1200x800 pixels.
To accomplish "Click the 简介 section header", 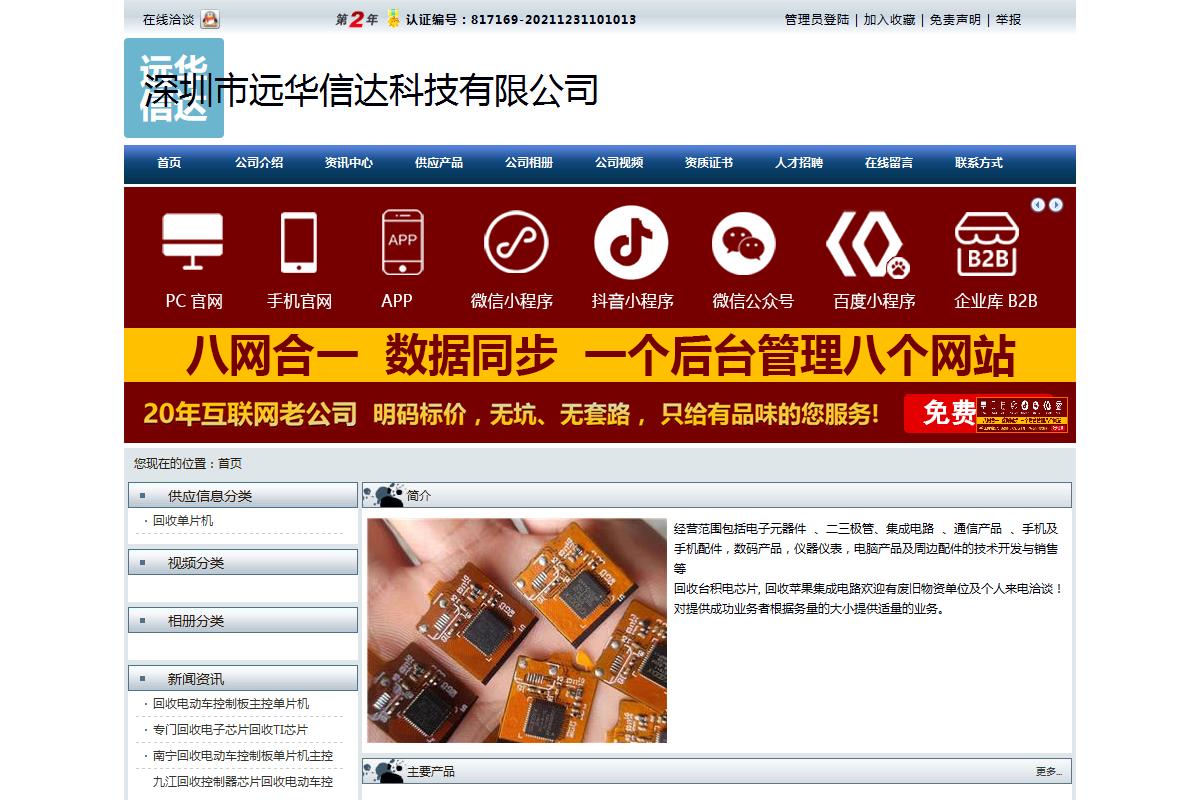I will (717, 495).
